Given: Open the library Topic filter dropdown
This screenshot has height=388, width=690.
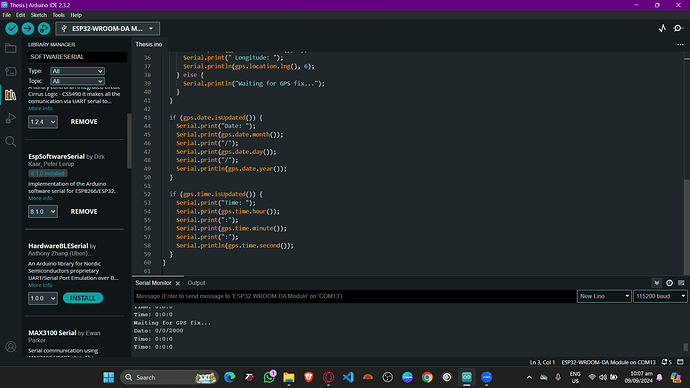Looking at the screenshot, I should [77, 81].
